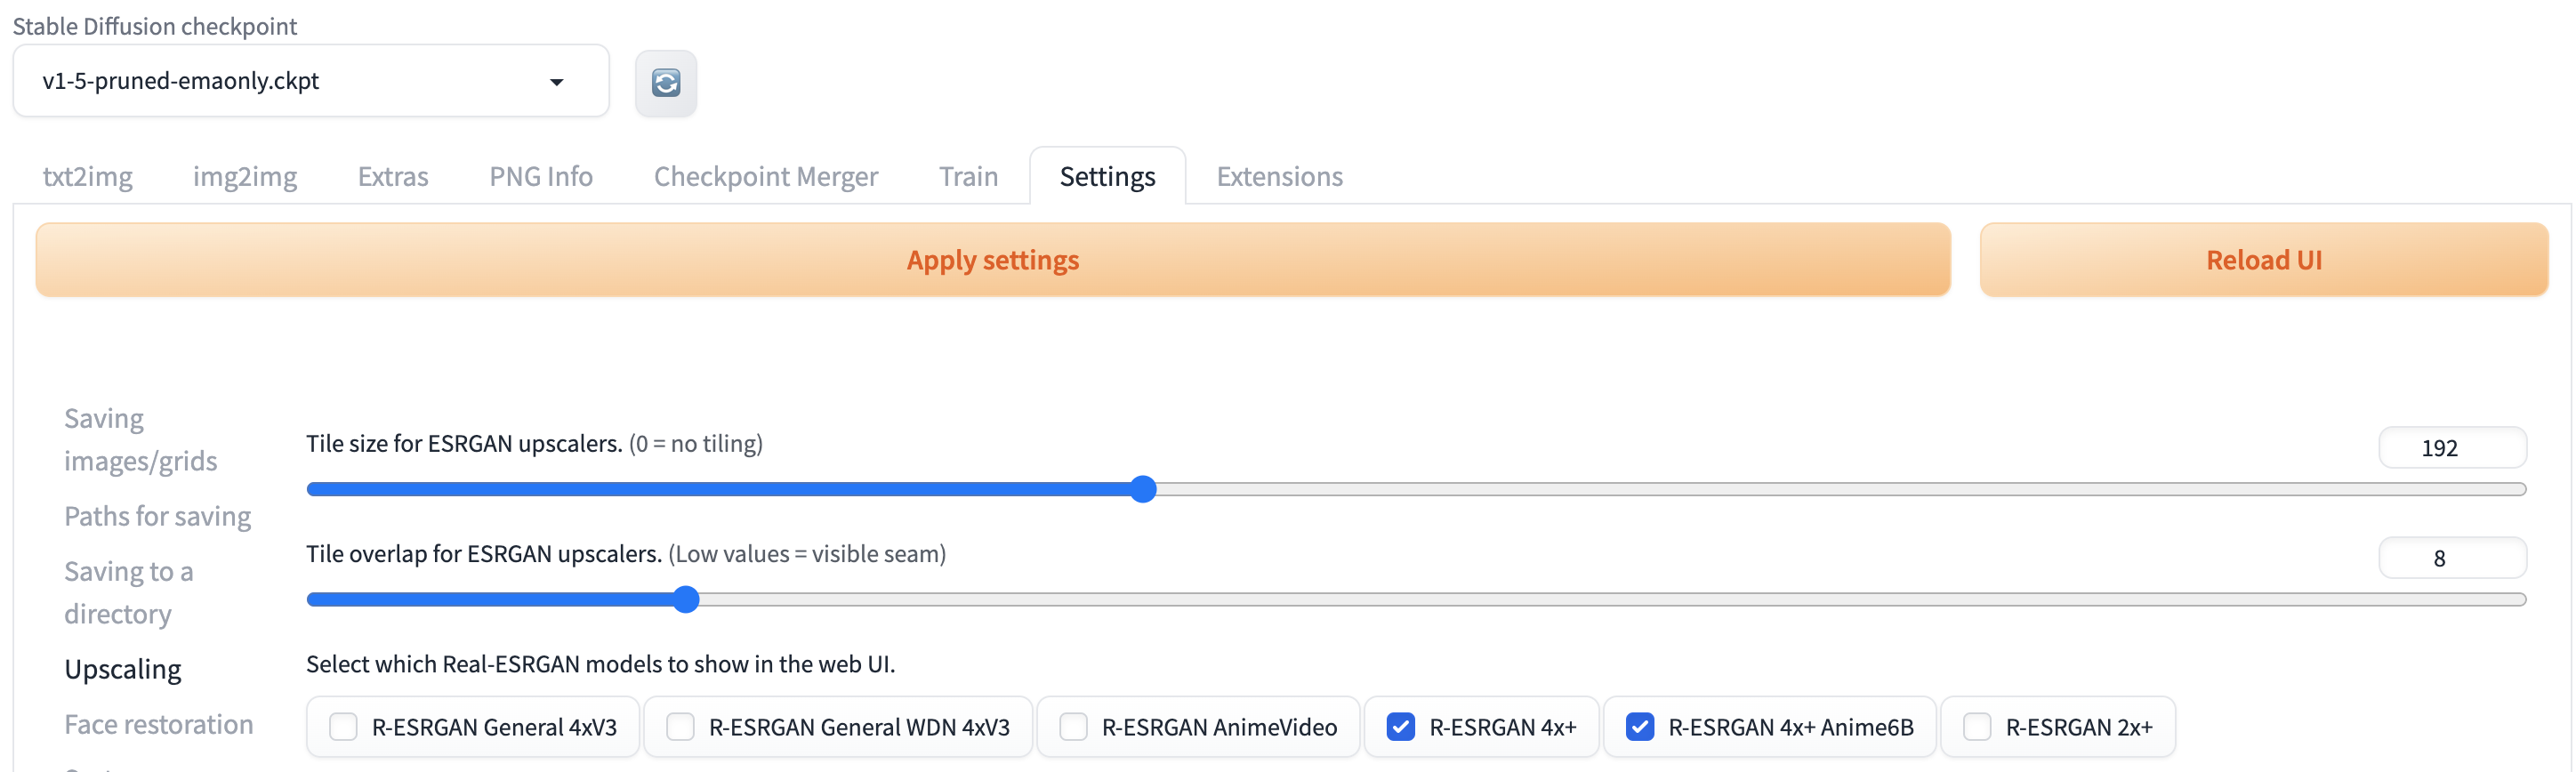Click the Reload UI button

coord(2263,260)
